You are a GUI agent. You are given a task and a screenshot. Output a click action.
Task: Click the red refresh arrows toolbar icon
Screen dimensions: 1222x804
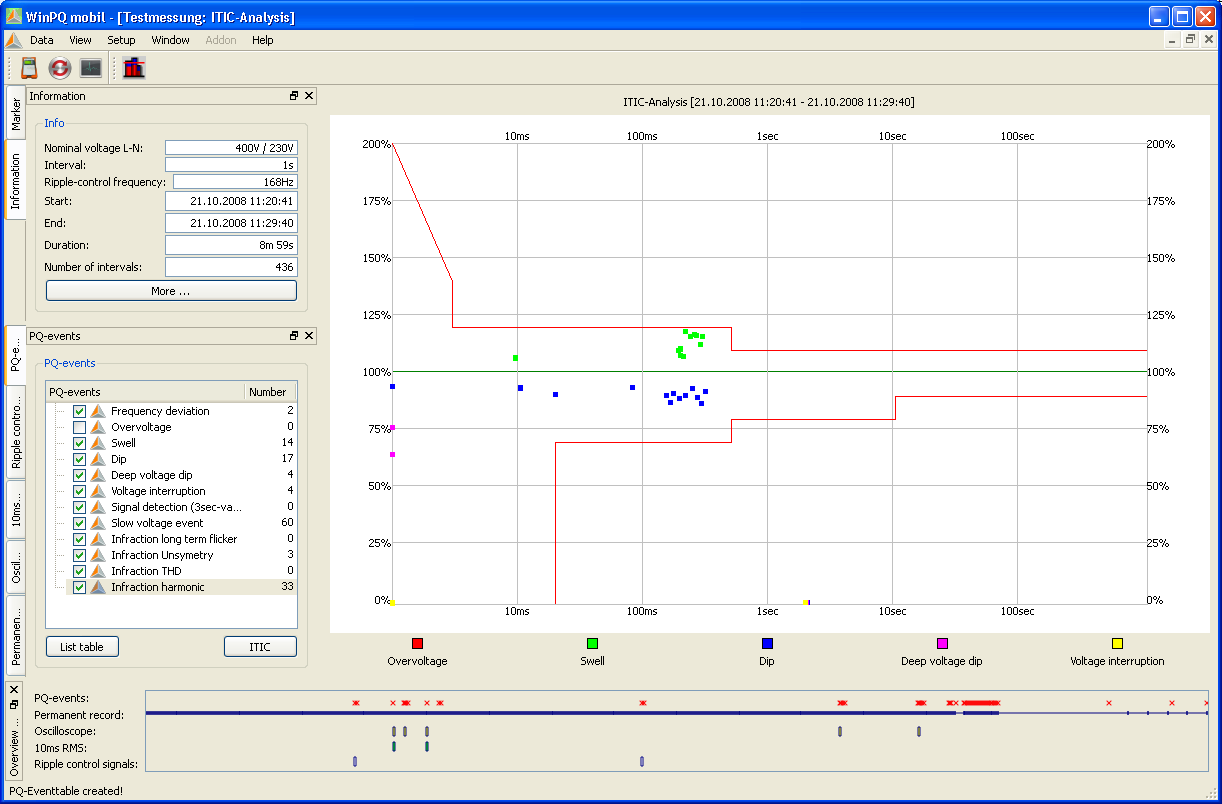[59, 69]
